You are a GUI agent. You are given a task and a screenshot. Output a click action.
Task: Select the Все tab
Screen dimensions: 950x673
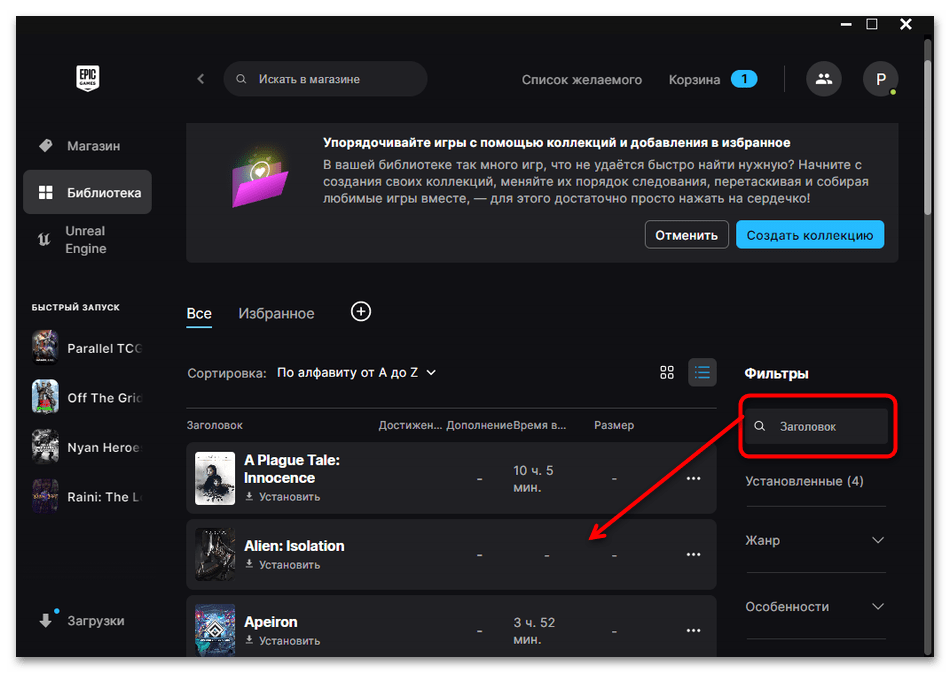pos(199,314)
